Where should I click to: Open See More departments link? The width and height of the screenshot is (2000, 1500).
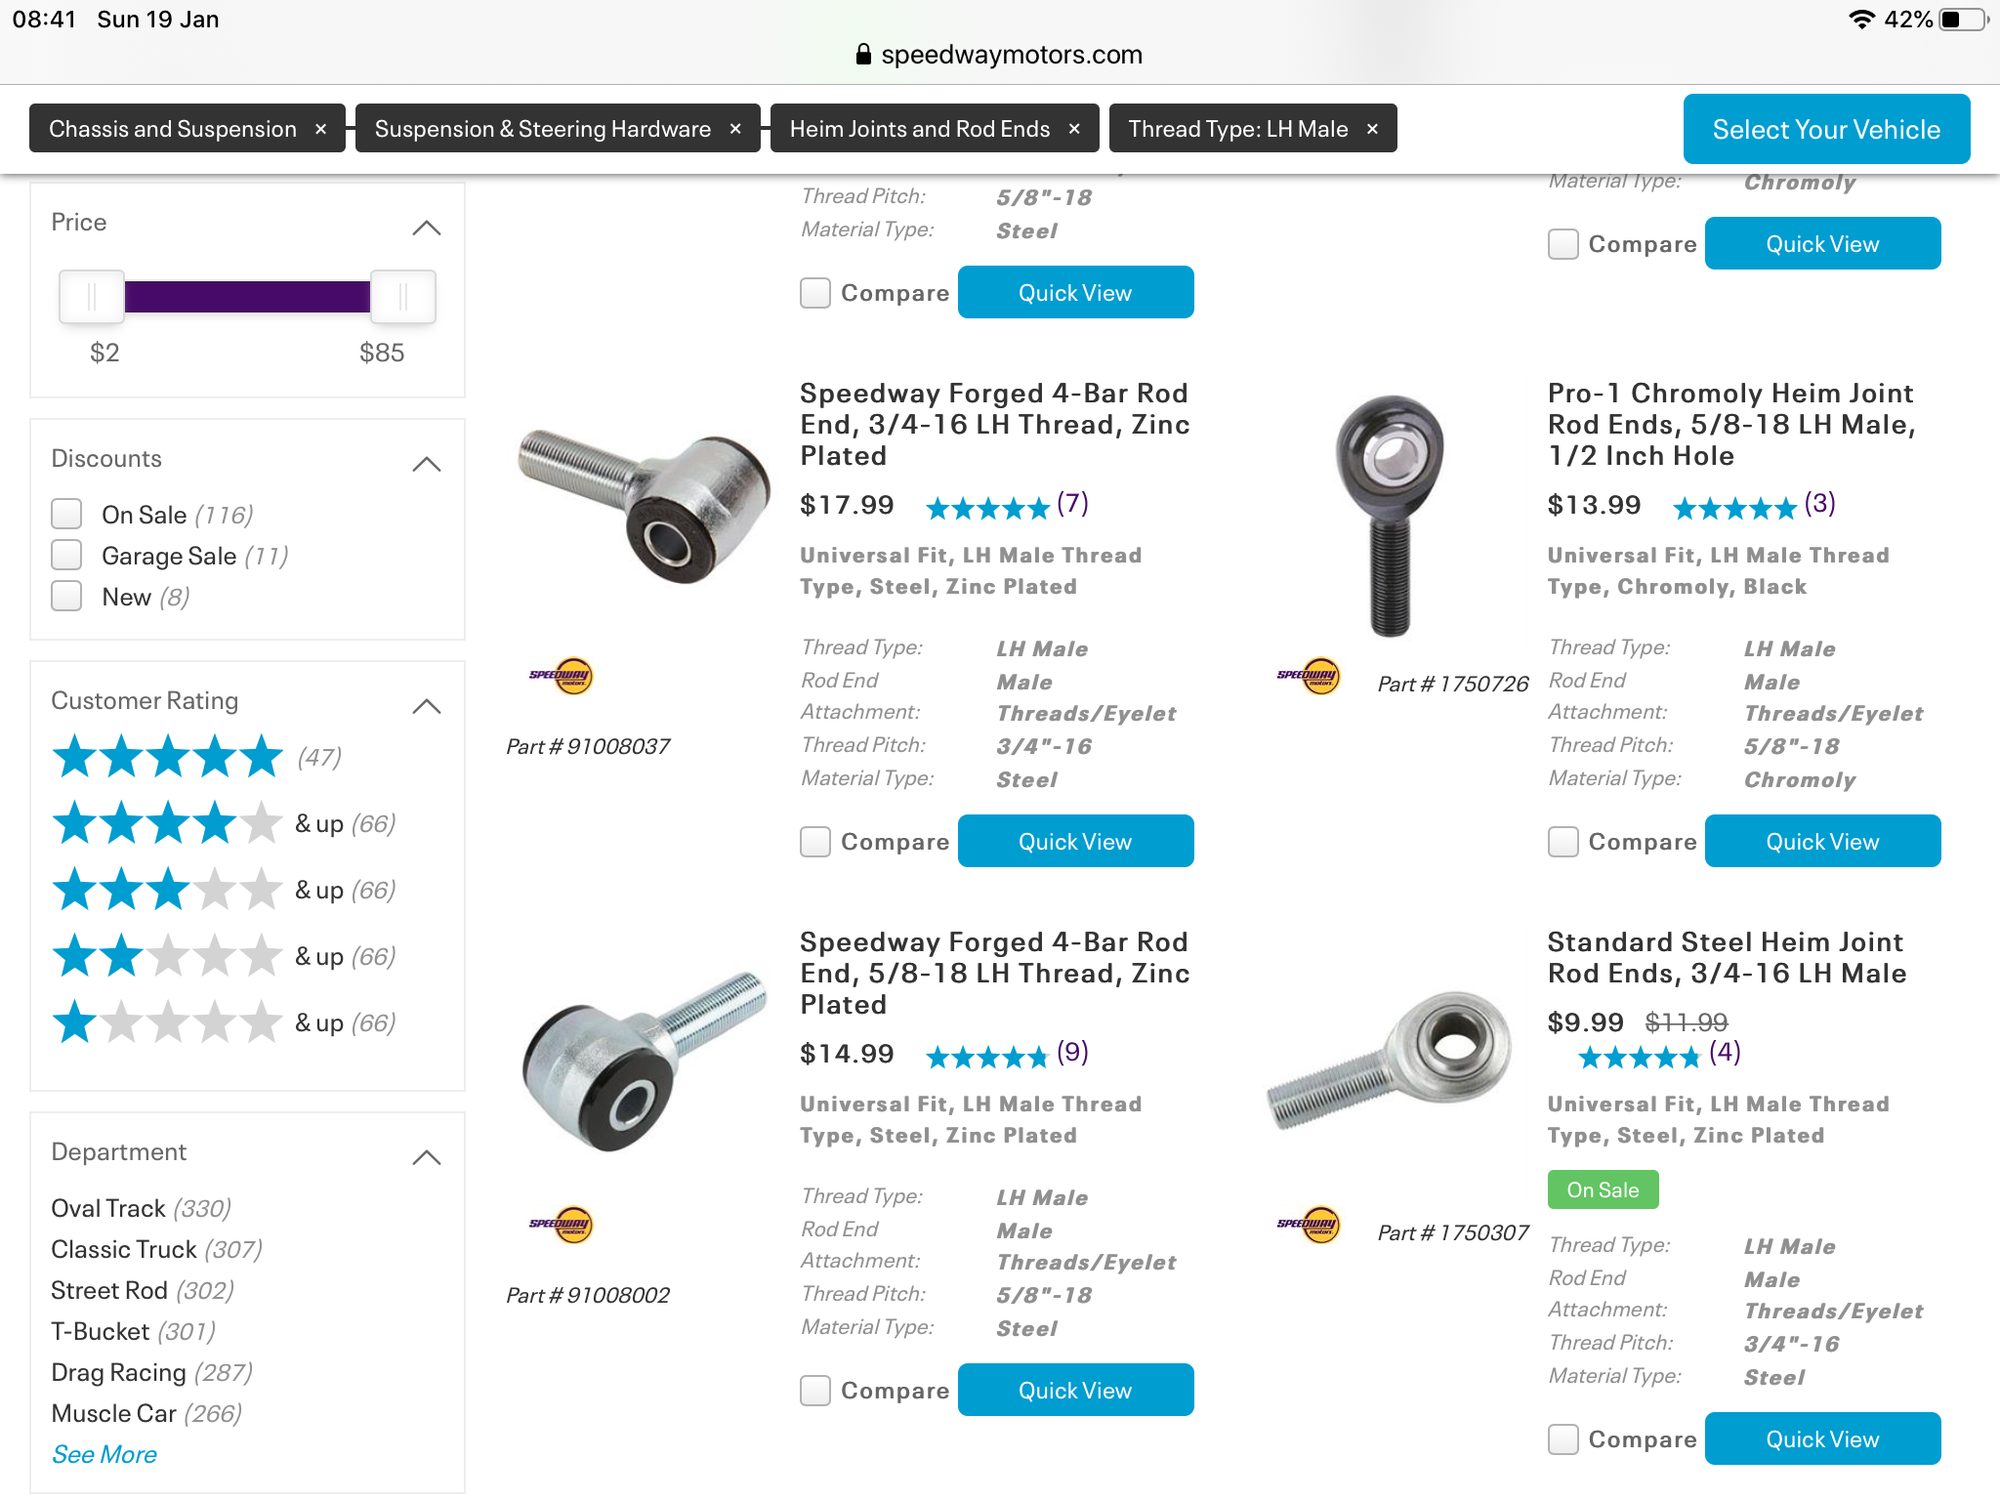pyautogui.click(x=104, y=1455)
